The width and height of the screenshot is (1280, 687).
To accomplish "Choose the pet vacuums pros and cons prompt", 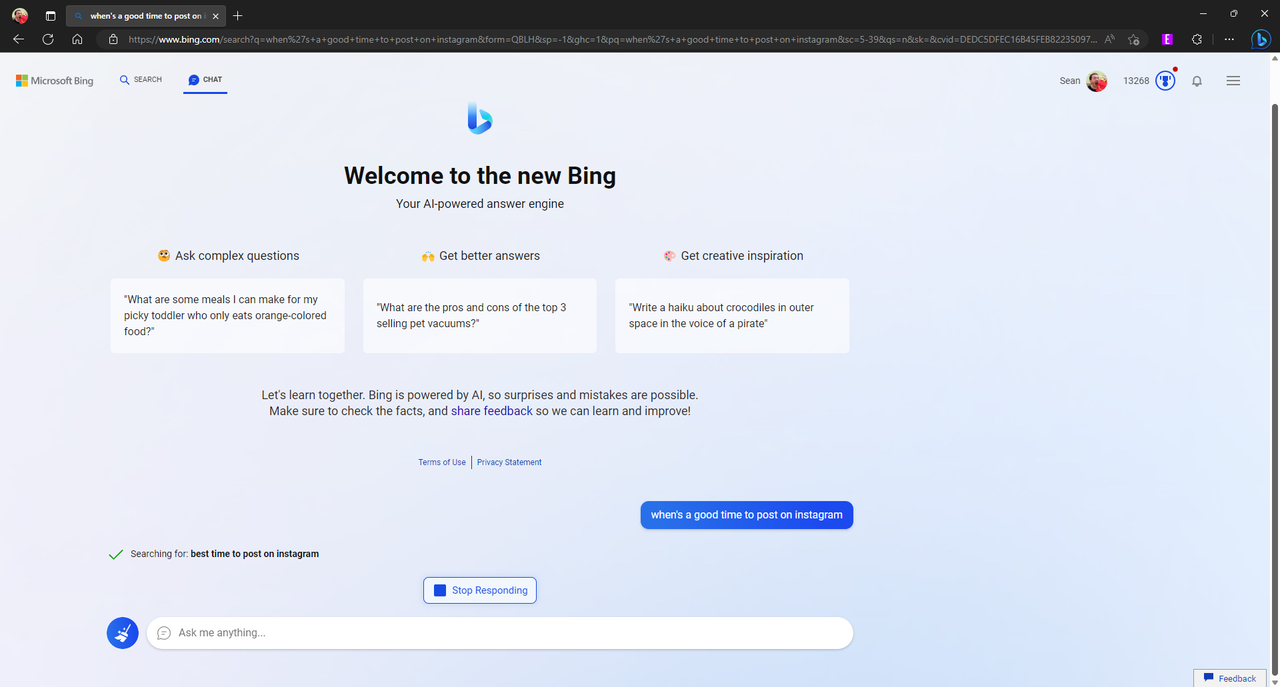I will click(480, 316).
